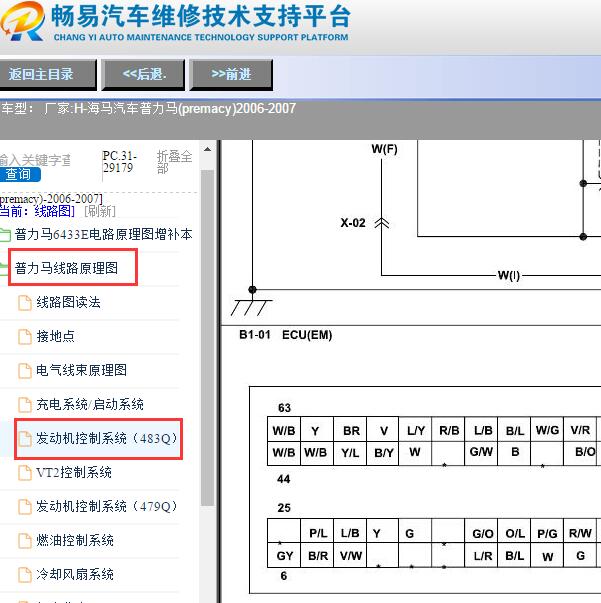
Task: Click the page icon beside 燃油控制系统
Action: click(x=25, y=541)
